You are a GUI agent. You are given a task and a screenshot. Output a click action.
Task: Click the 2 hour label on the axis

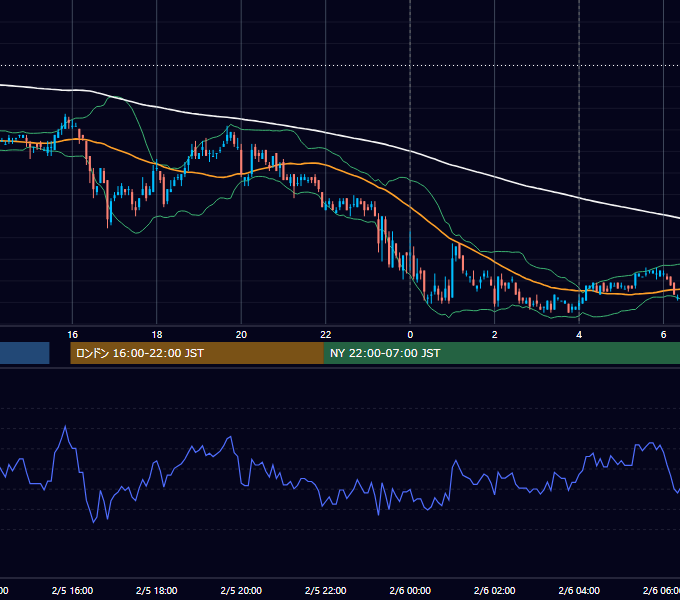(x=494, y=335)
